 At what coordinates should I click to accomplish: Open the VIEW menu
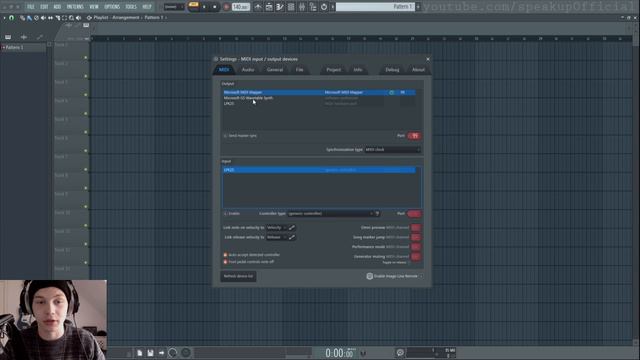[94, 7]
